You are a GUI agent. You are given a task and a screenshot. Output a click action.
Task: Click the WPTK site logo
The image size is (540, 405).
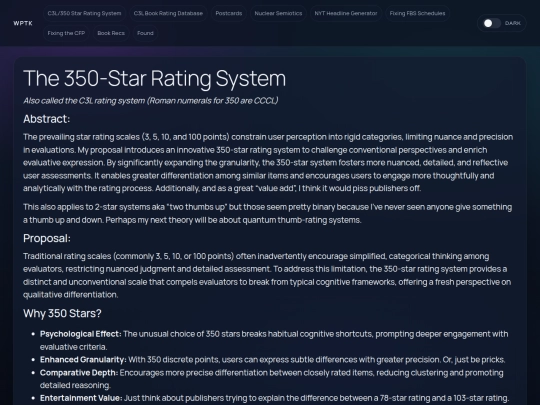[x=23, y=23]
